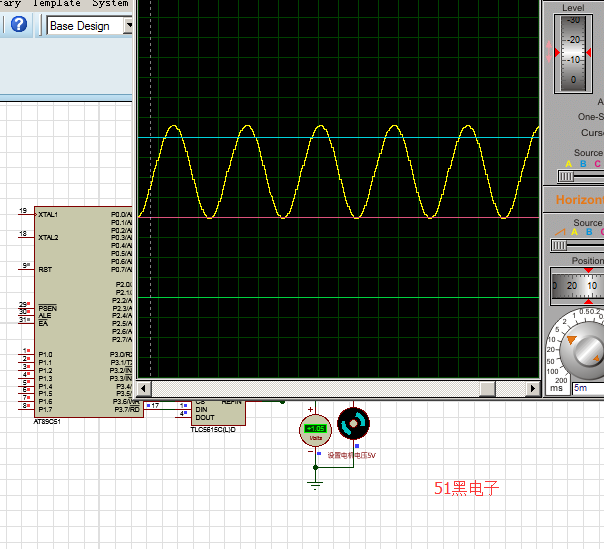Click the ground terminal symbol

click(315, 484)
